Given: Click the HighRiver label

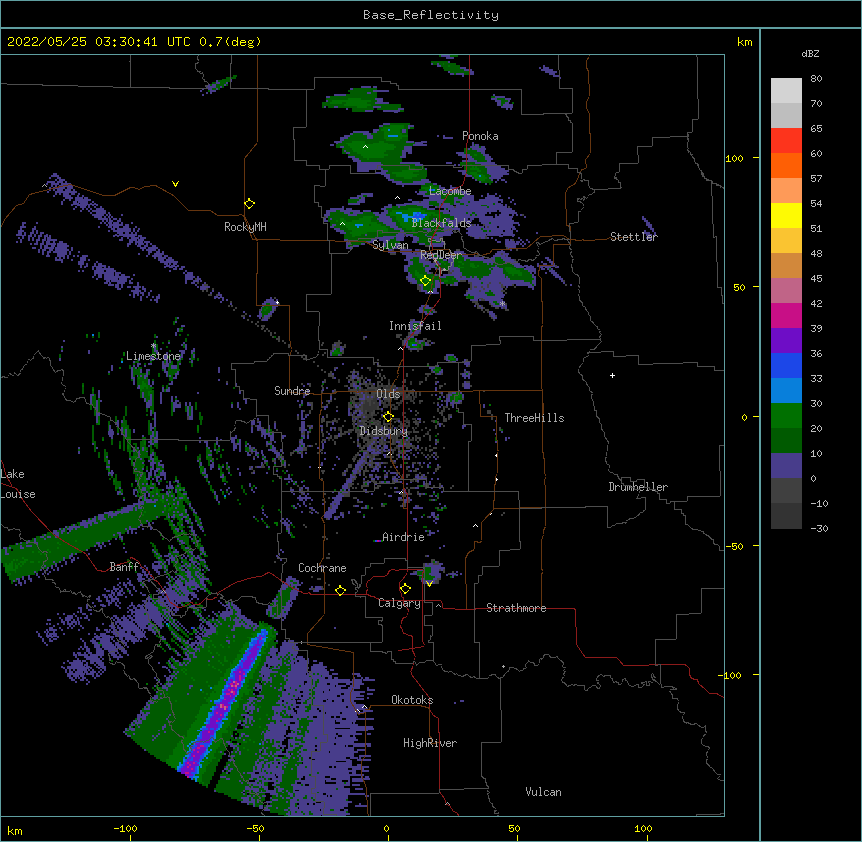Looking at the screenshot, I should 430,743.
